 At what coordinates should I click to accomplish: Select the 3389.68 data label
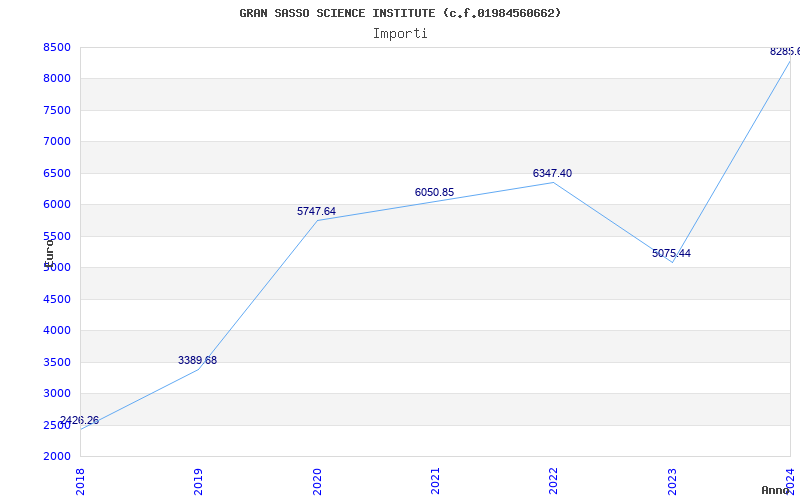click(197, 360)
